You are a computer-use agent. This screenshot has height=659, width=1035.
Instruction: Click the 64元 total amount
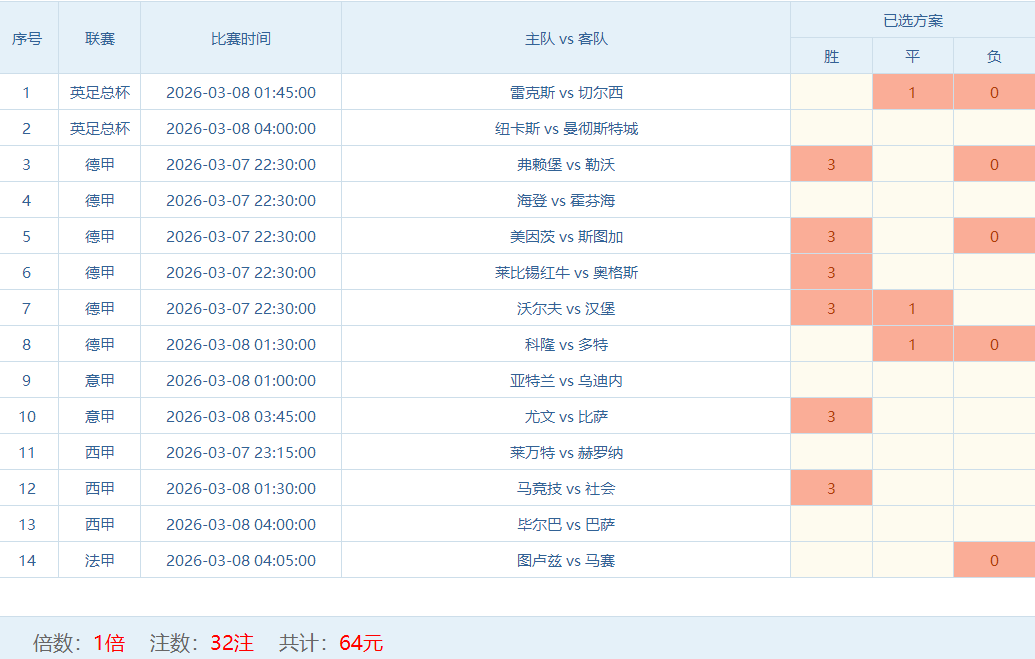361,643
